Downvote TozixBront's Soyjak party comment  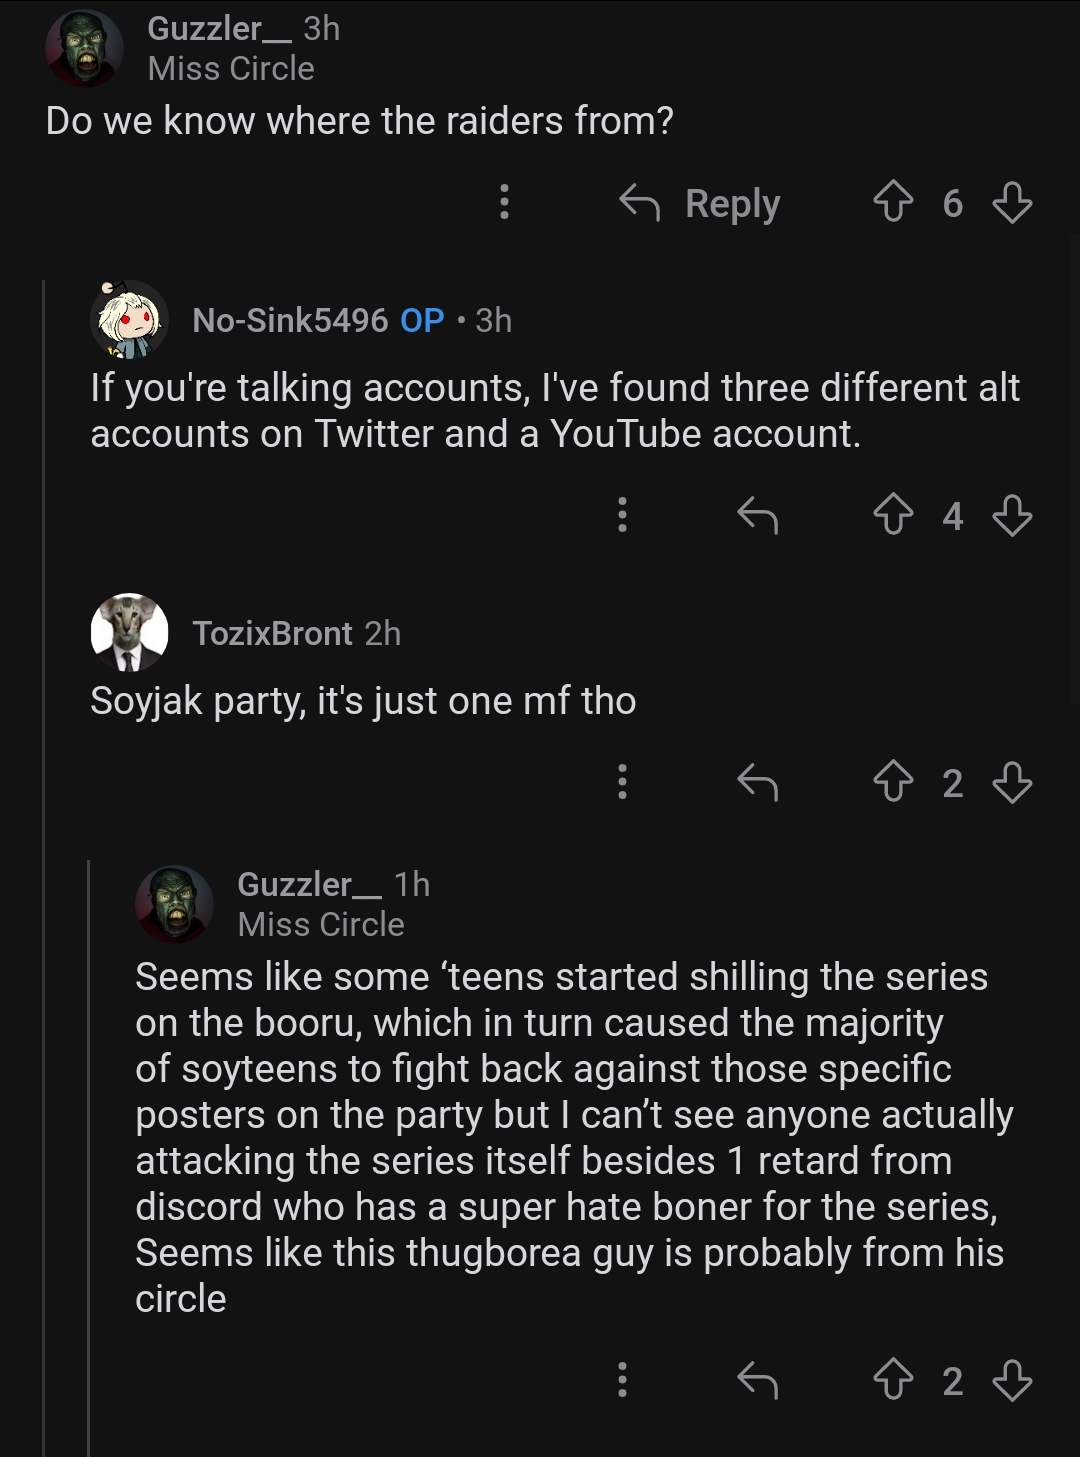coord(1012,783)
